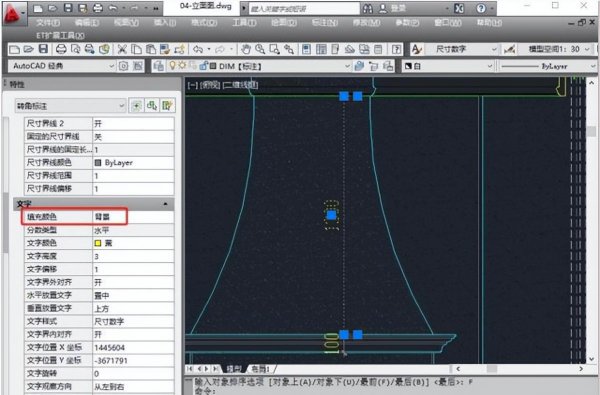600x395 pixels.
Task: Select the Pan hand tool
Action: click(246, 49)
